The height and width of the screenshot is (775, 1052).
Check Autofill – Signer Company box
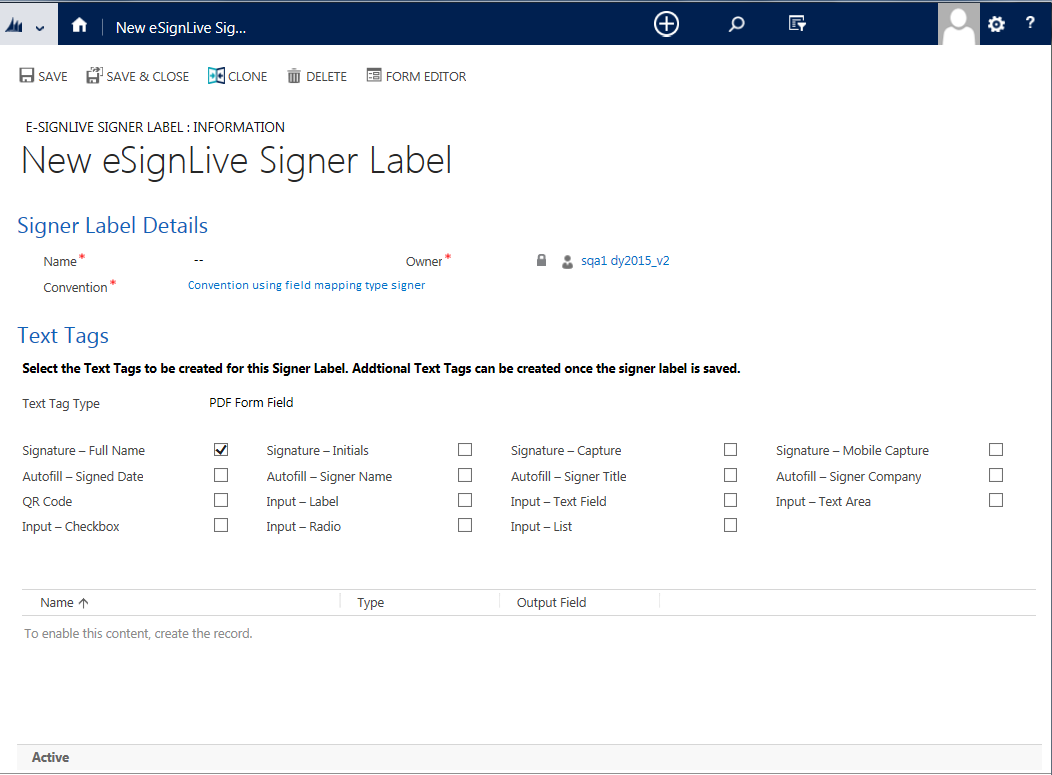pos(996,475)
